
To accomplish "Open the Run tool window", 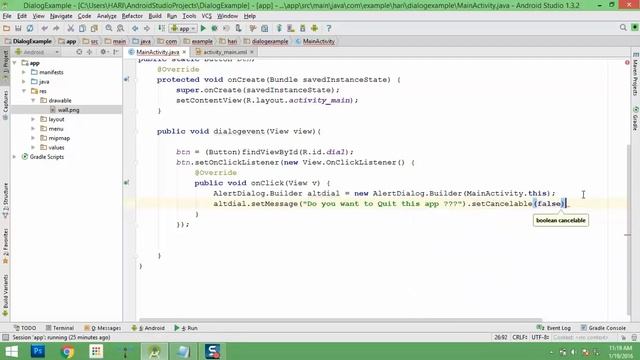I will [186, 328].
